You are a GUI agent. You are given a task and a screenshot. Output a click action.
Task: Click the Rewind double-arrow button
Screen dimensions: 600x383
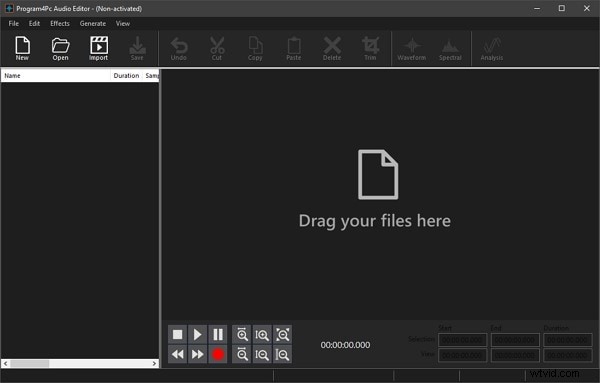coord(178,354)
